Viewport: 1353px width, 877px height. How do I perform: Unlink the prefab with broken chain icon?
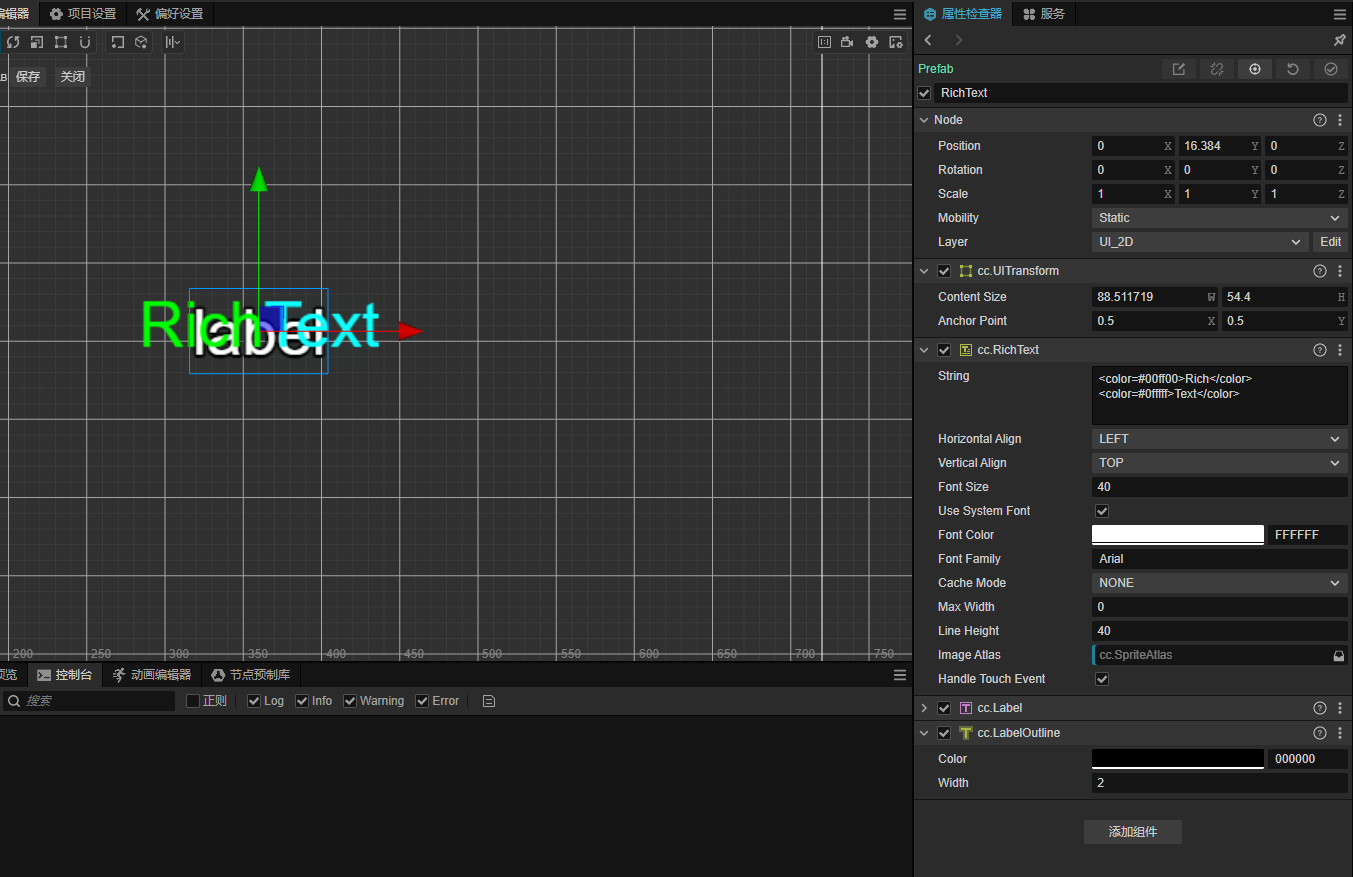1217,69
